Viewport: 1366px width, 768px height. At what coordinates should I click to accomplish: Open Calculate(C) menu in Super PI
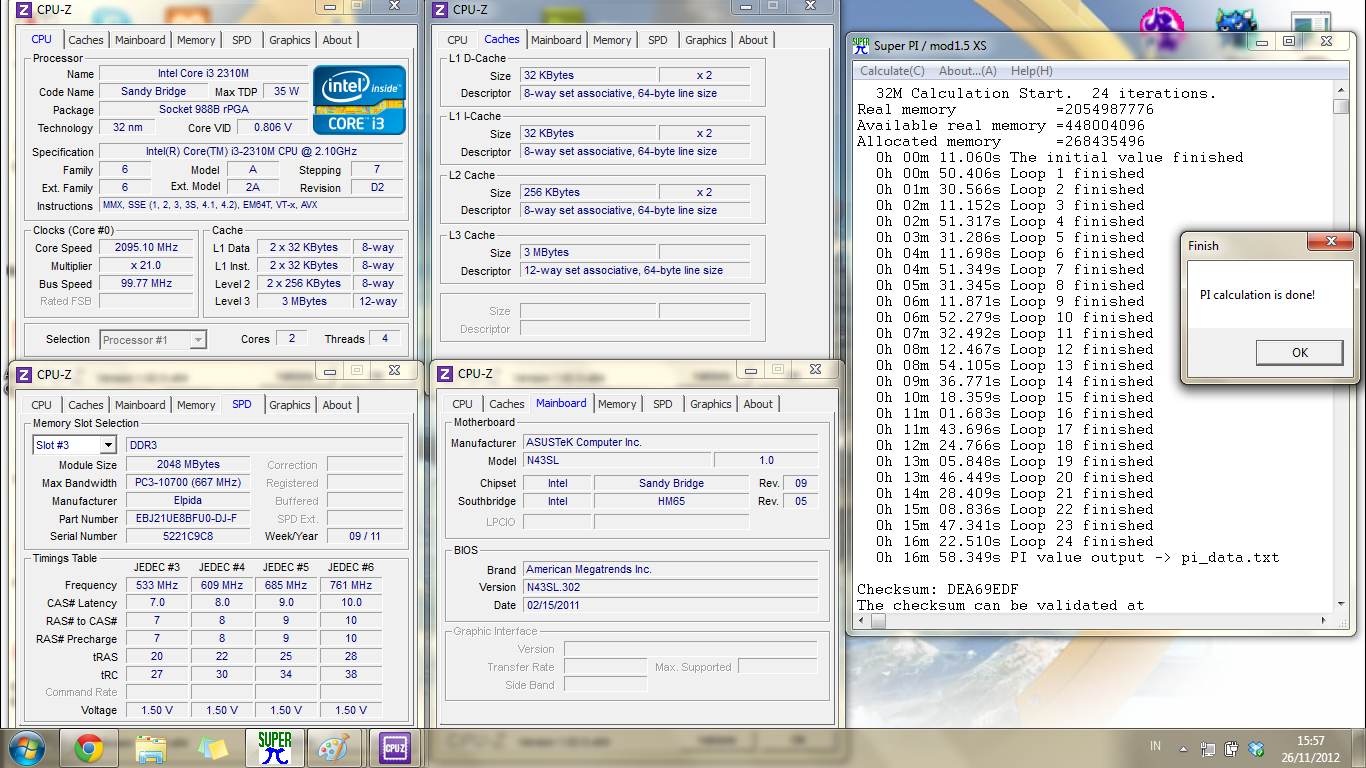coord(892,71)
